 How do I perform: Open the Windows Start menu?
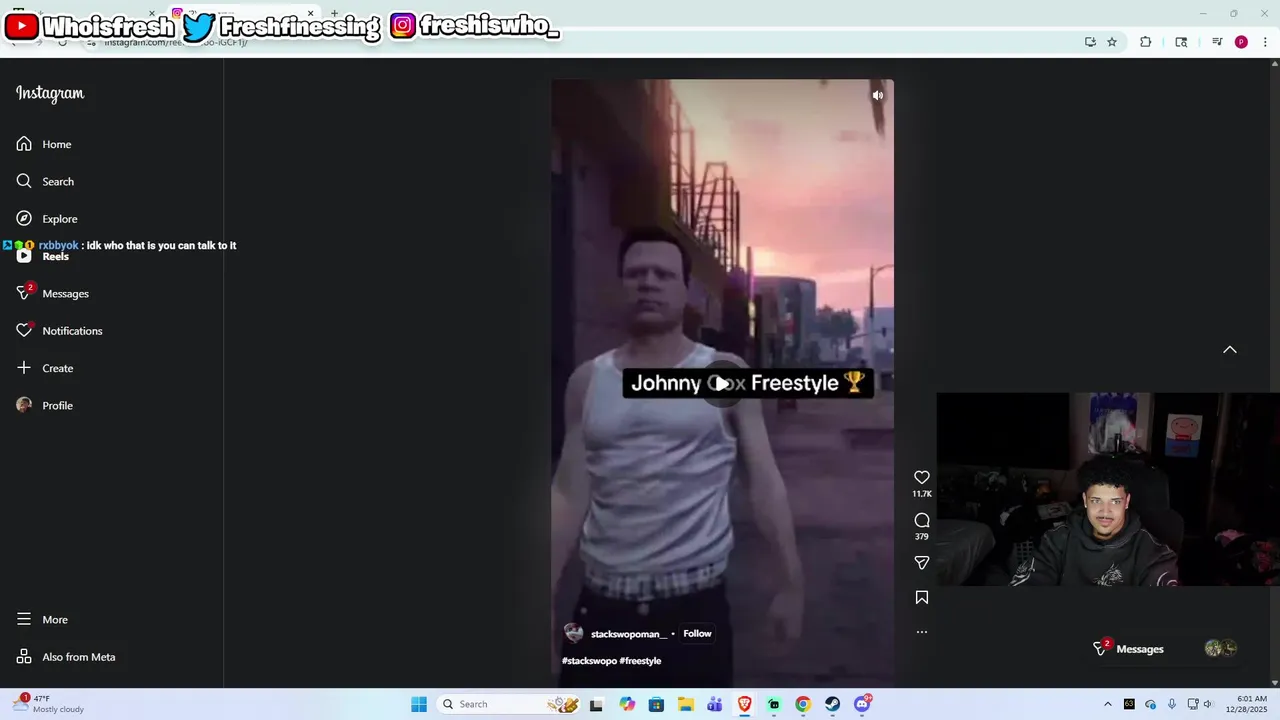(419, 704)
